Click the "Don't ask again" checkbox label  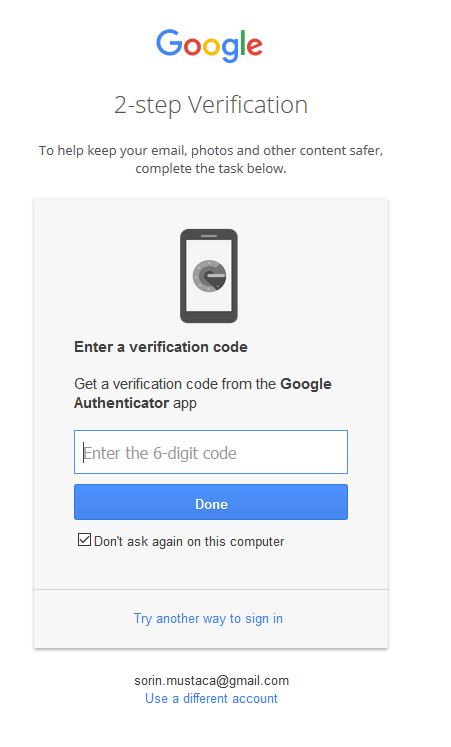(x=189, y=542)
